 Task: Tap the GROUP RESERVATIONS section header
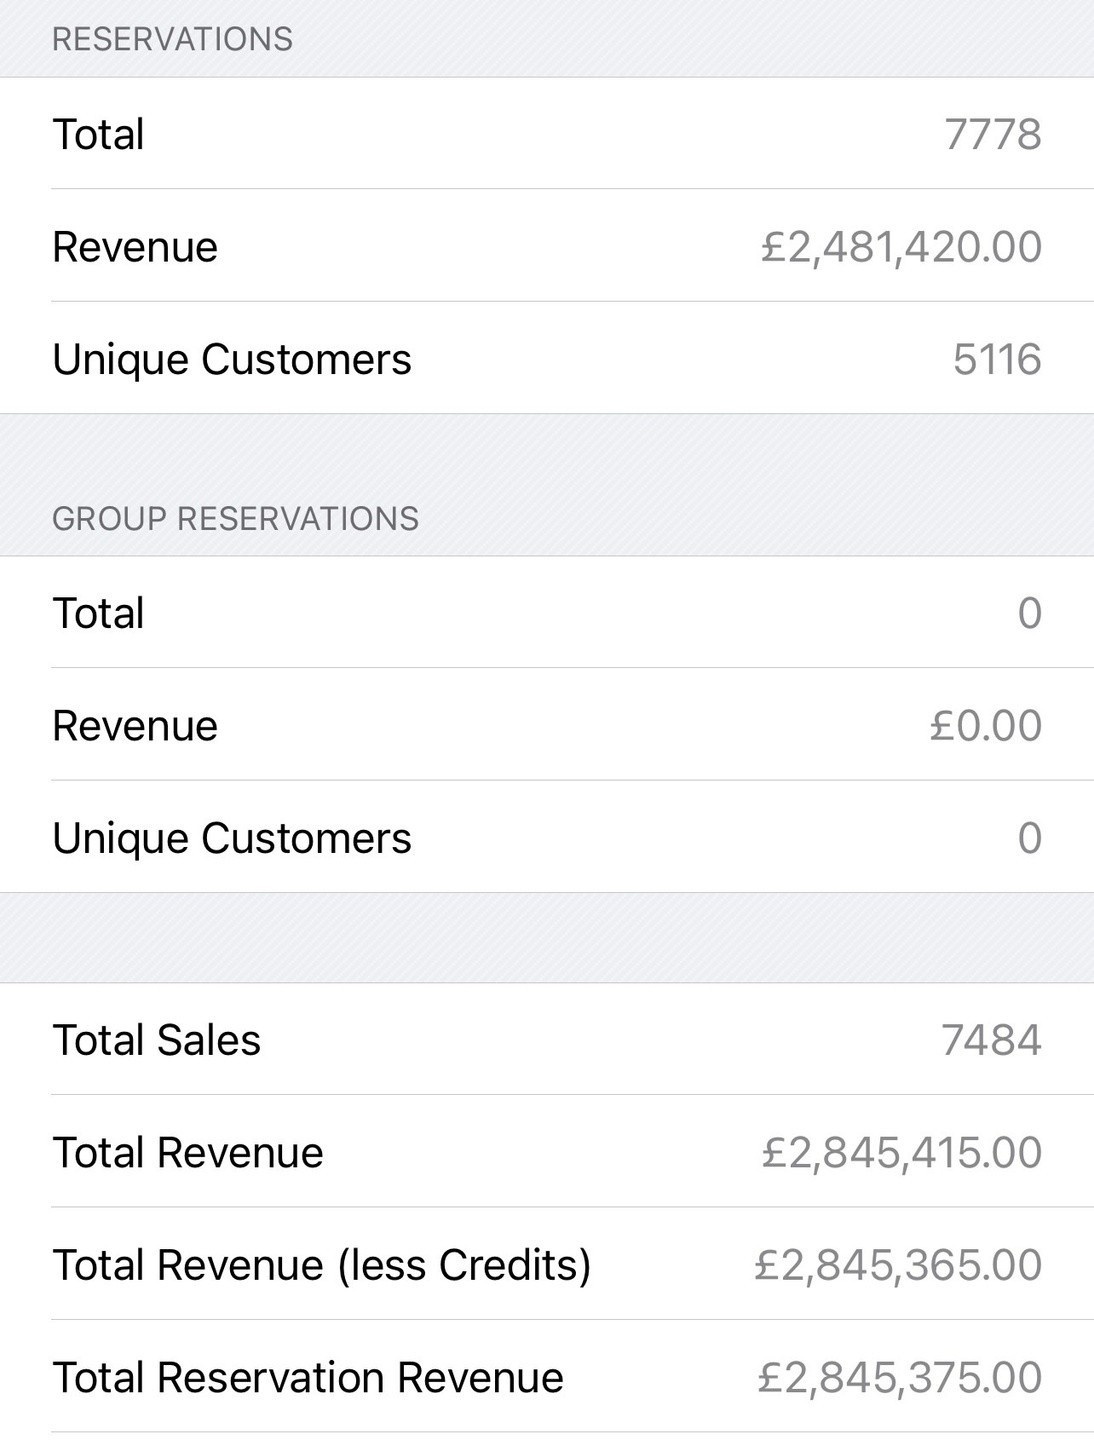click(235, 518)
